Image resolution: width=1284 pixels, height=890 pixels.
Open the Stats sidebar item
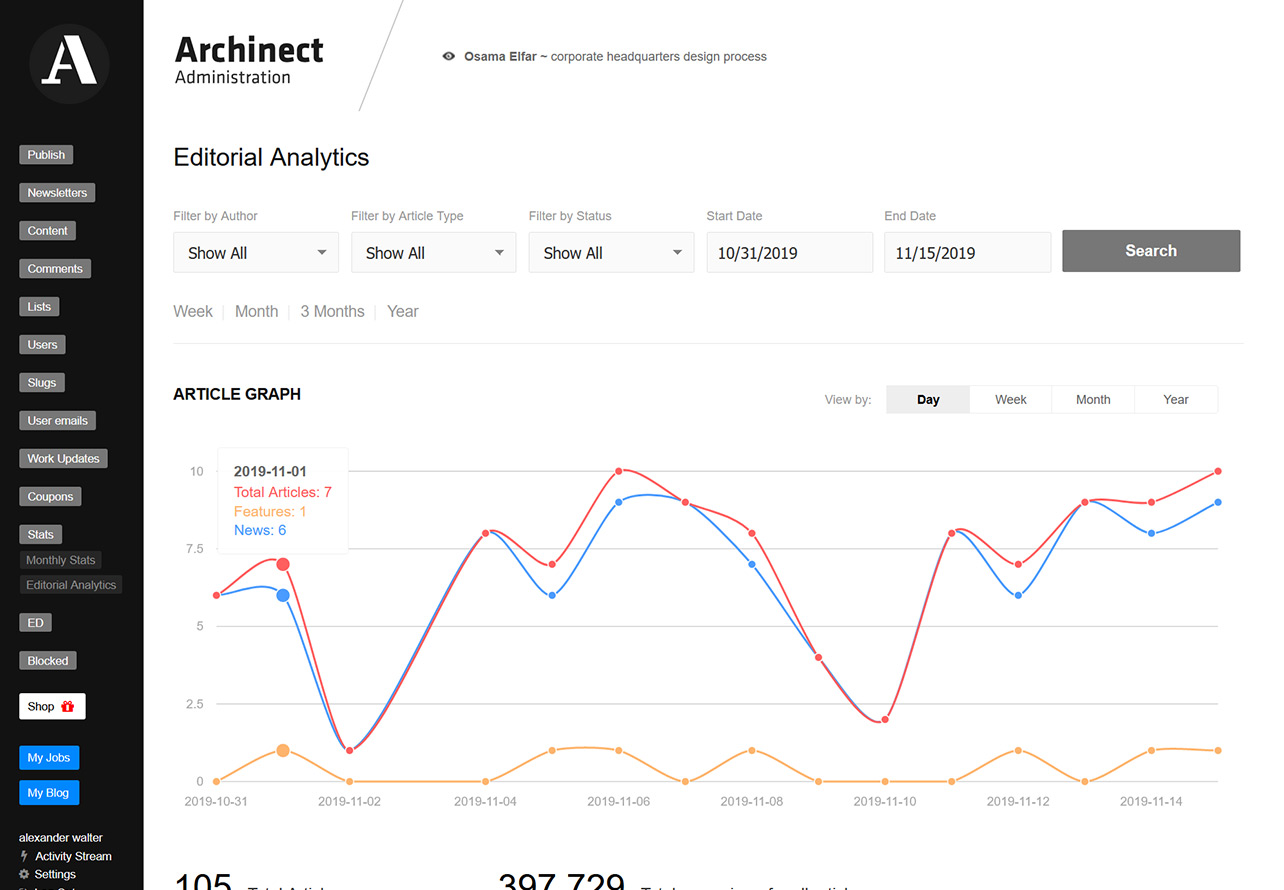40,535
